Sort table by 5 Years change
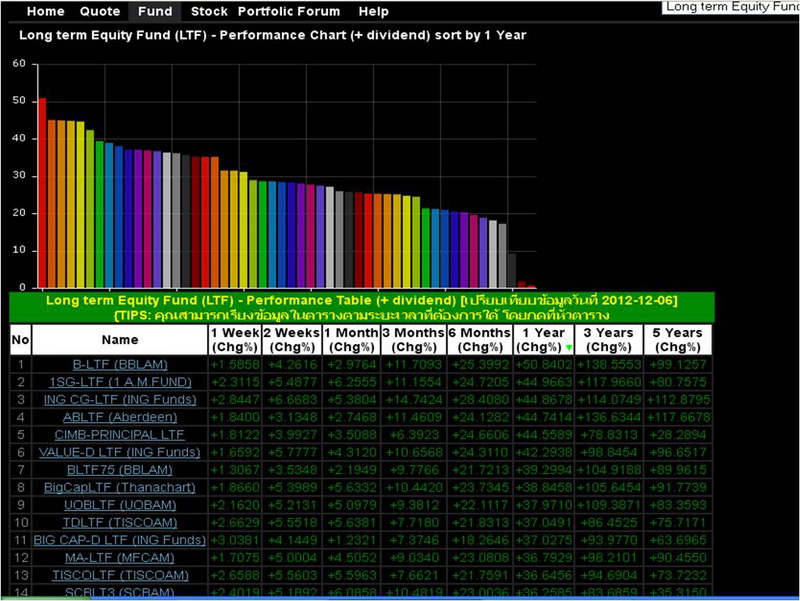 (x=678, y=340)
